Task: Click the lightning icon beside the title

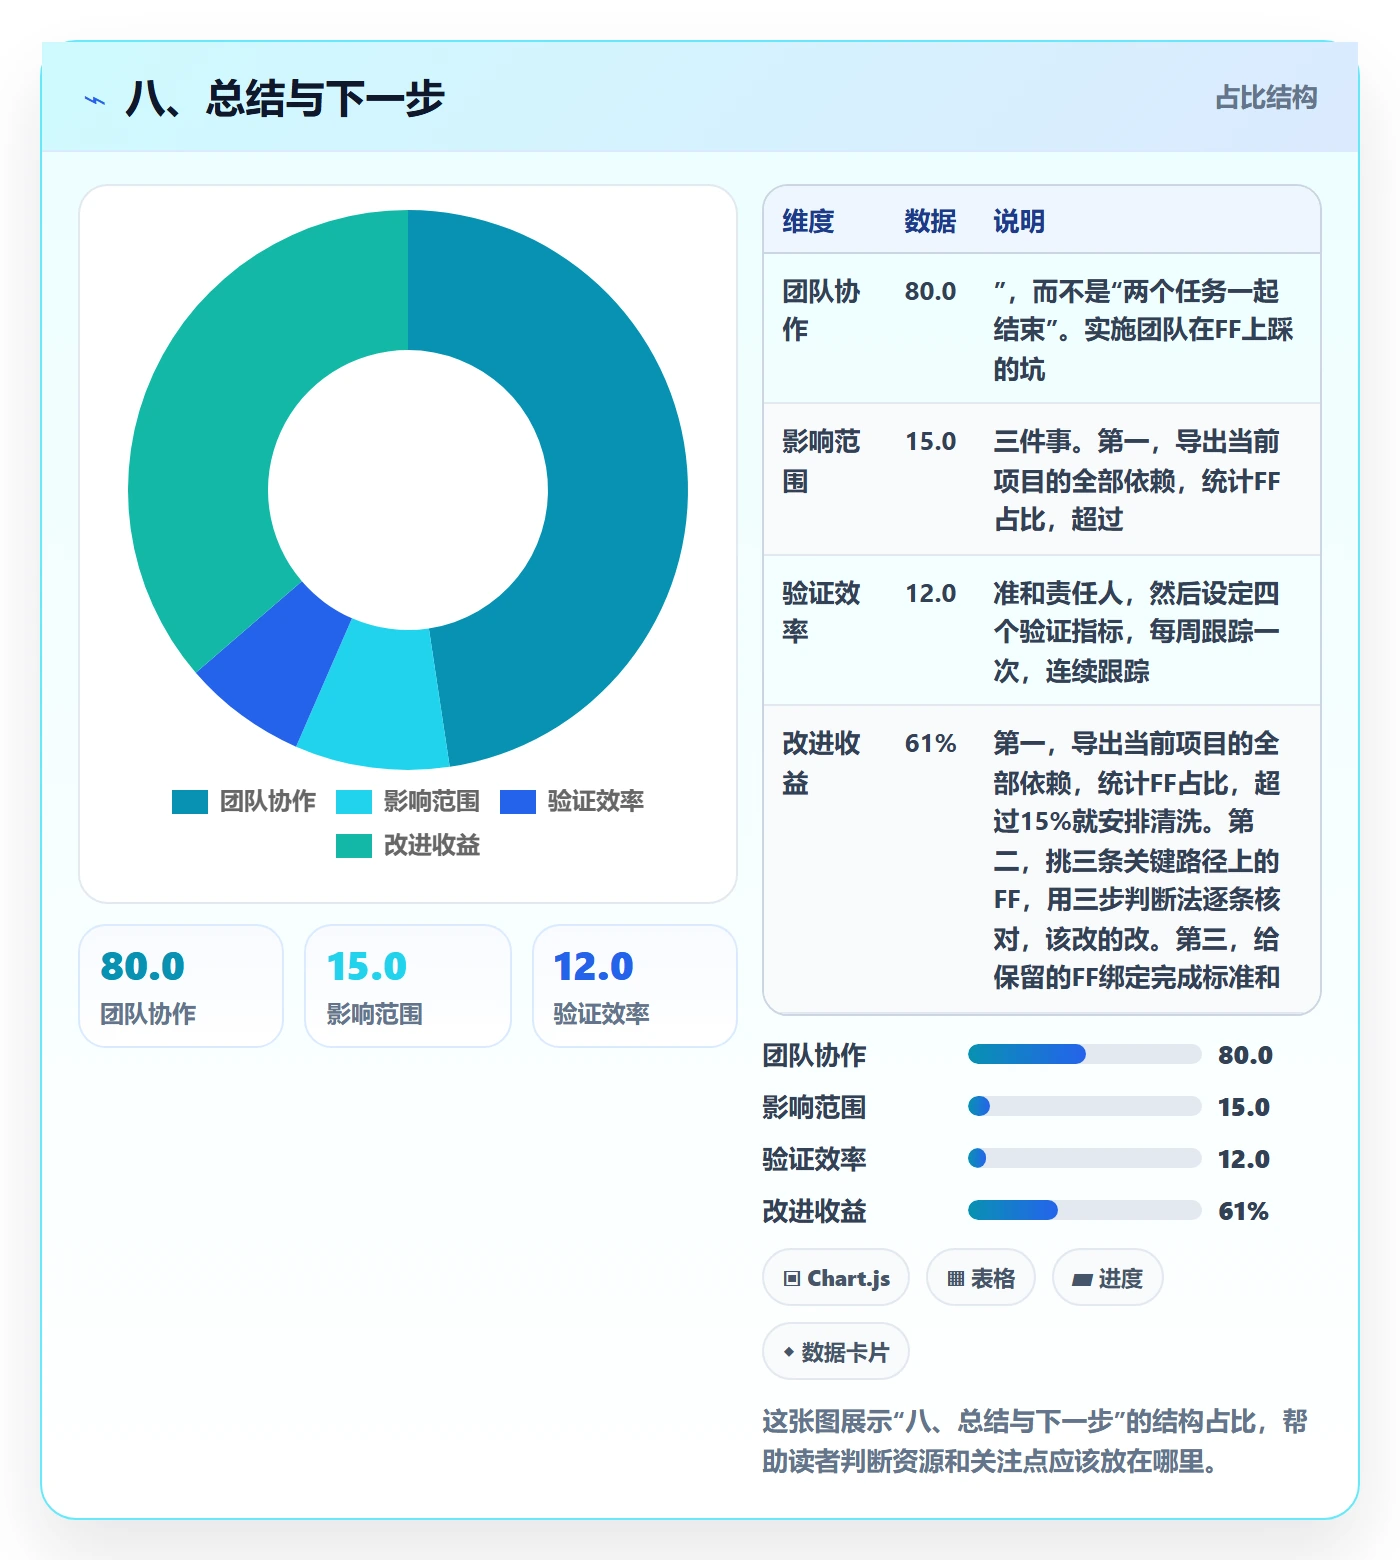Action: [95, 100]
